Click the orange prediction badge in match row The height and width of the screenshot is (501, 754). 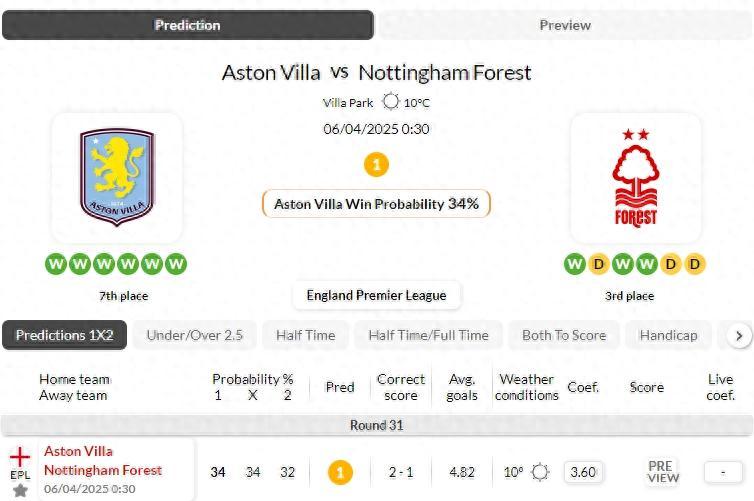340,472
